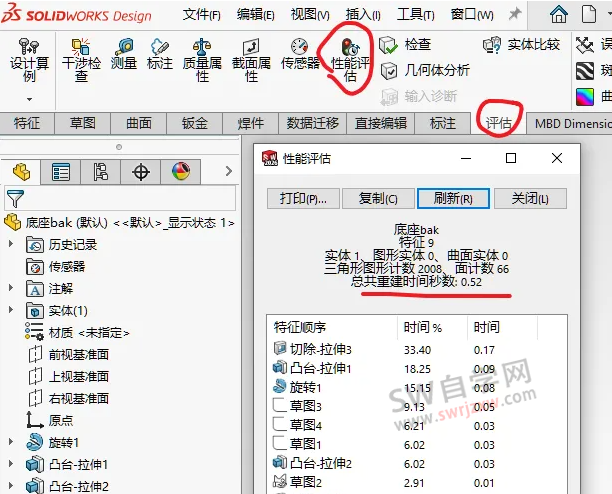Viewport: 612px width, 494px height.
Task: Sort by 时间 % column header
Action: click(x=432, y=327)
